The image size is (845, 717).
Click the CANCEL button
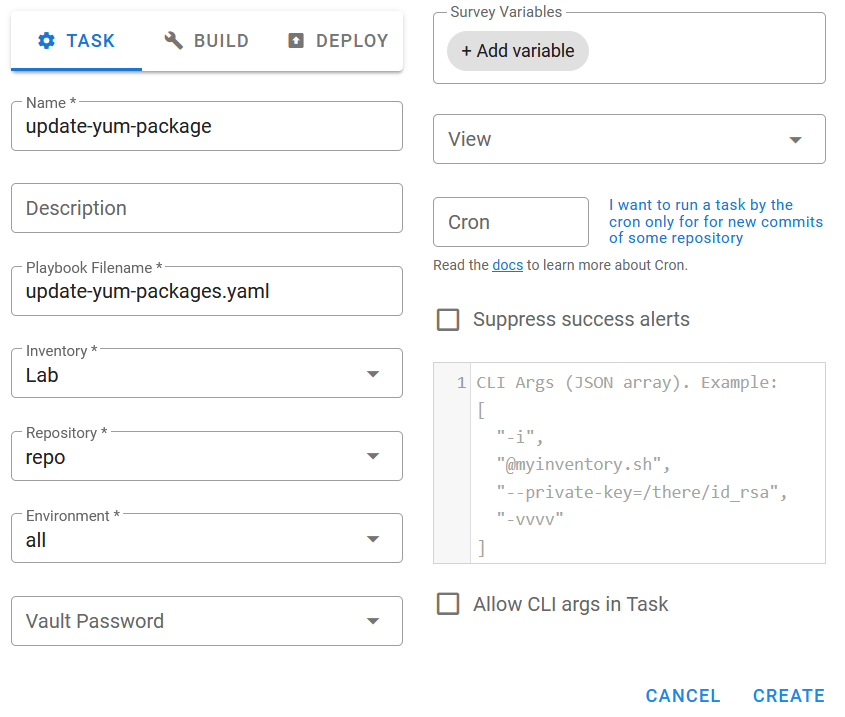point(683,696)
